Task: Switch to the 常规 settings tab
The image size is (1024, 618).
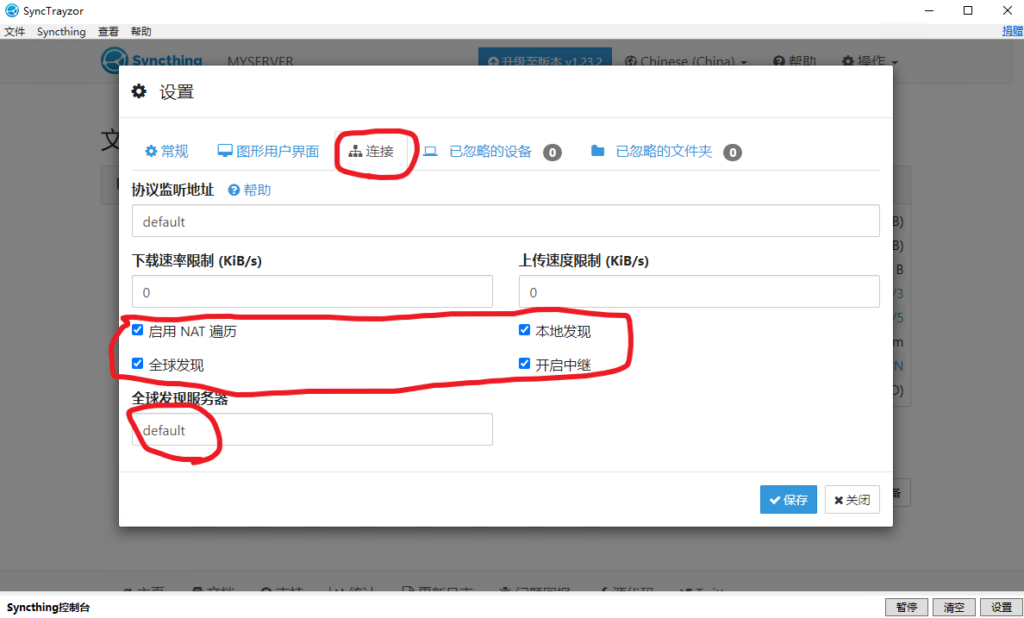Action: [x=167, y=152]
